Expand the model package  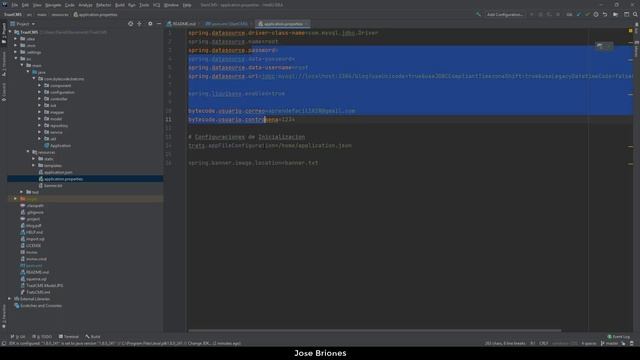click(40, 119)
